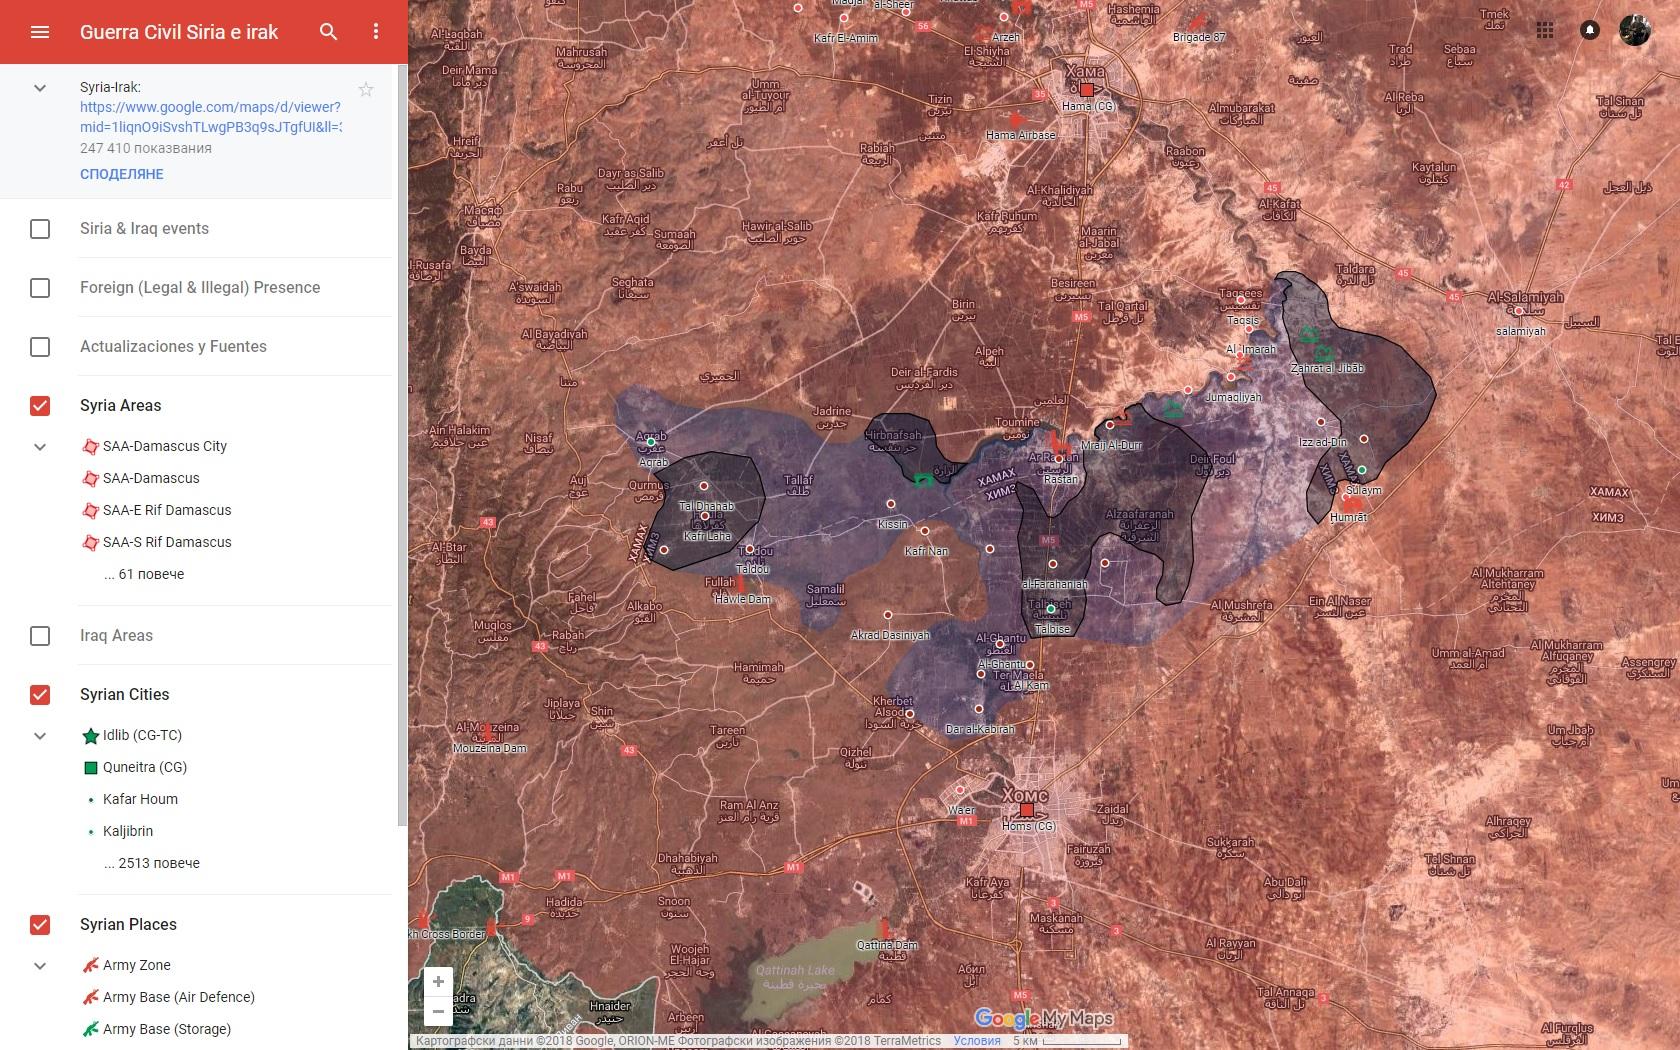Screen dimensions: 1680x1050
Task: Click the user profile avatar
Action: pos(1635,30)
